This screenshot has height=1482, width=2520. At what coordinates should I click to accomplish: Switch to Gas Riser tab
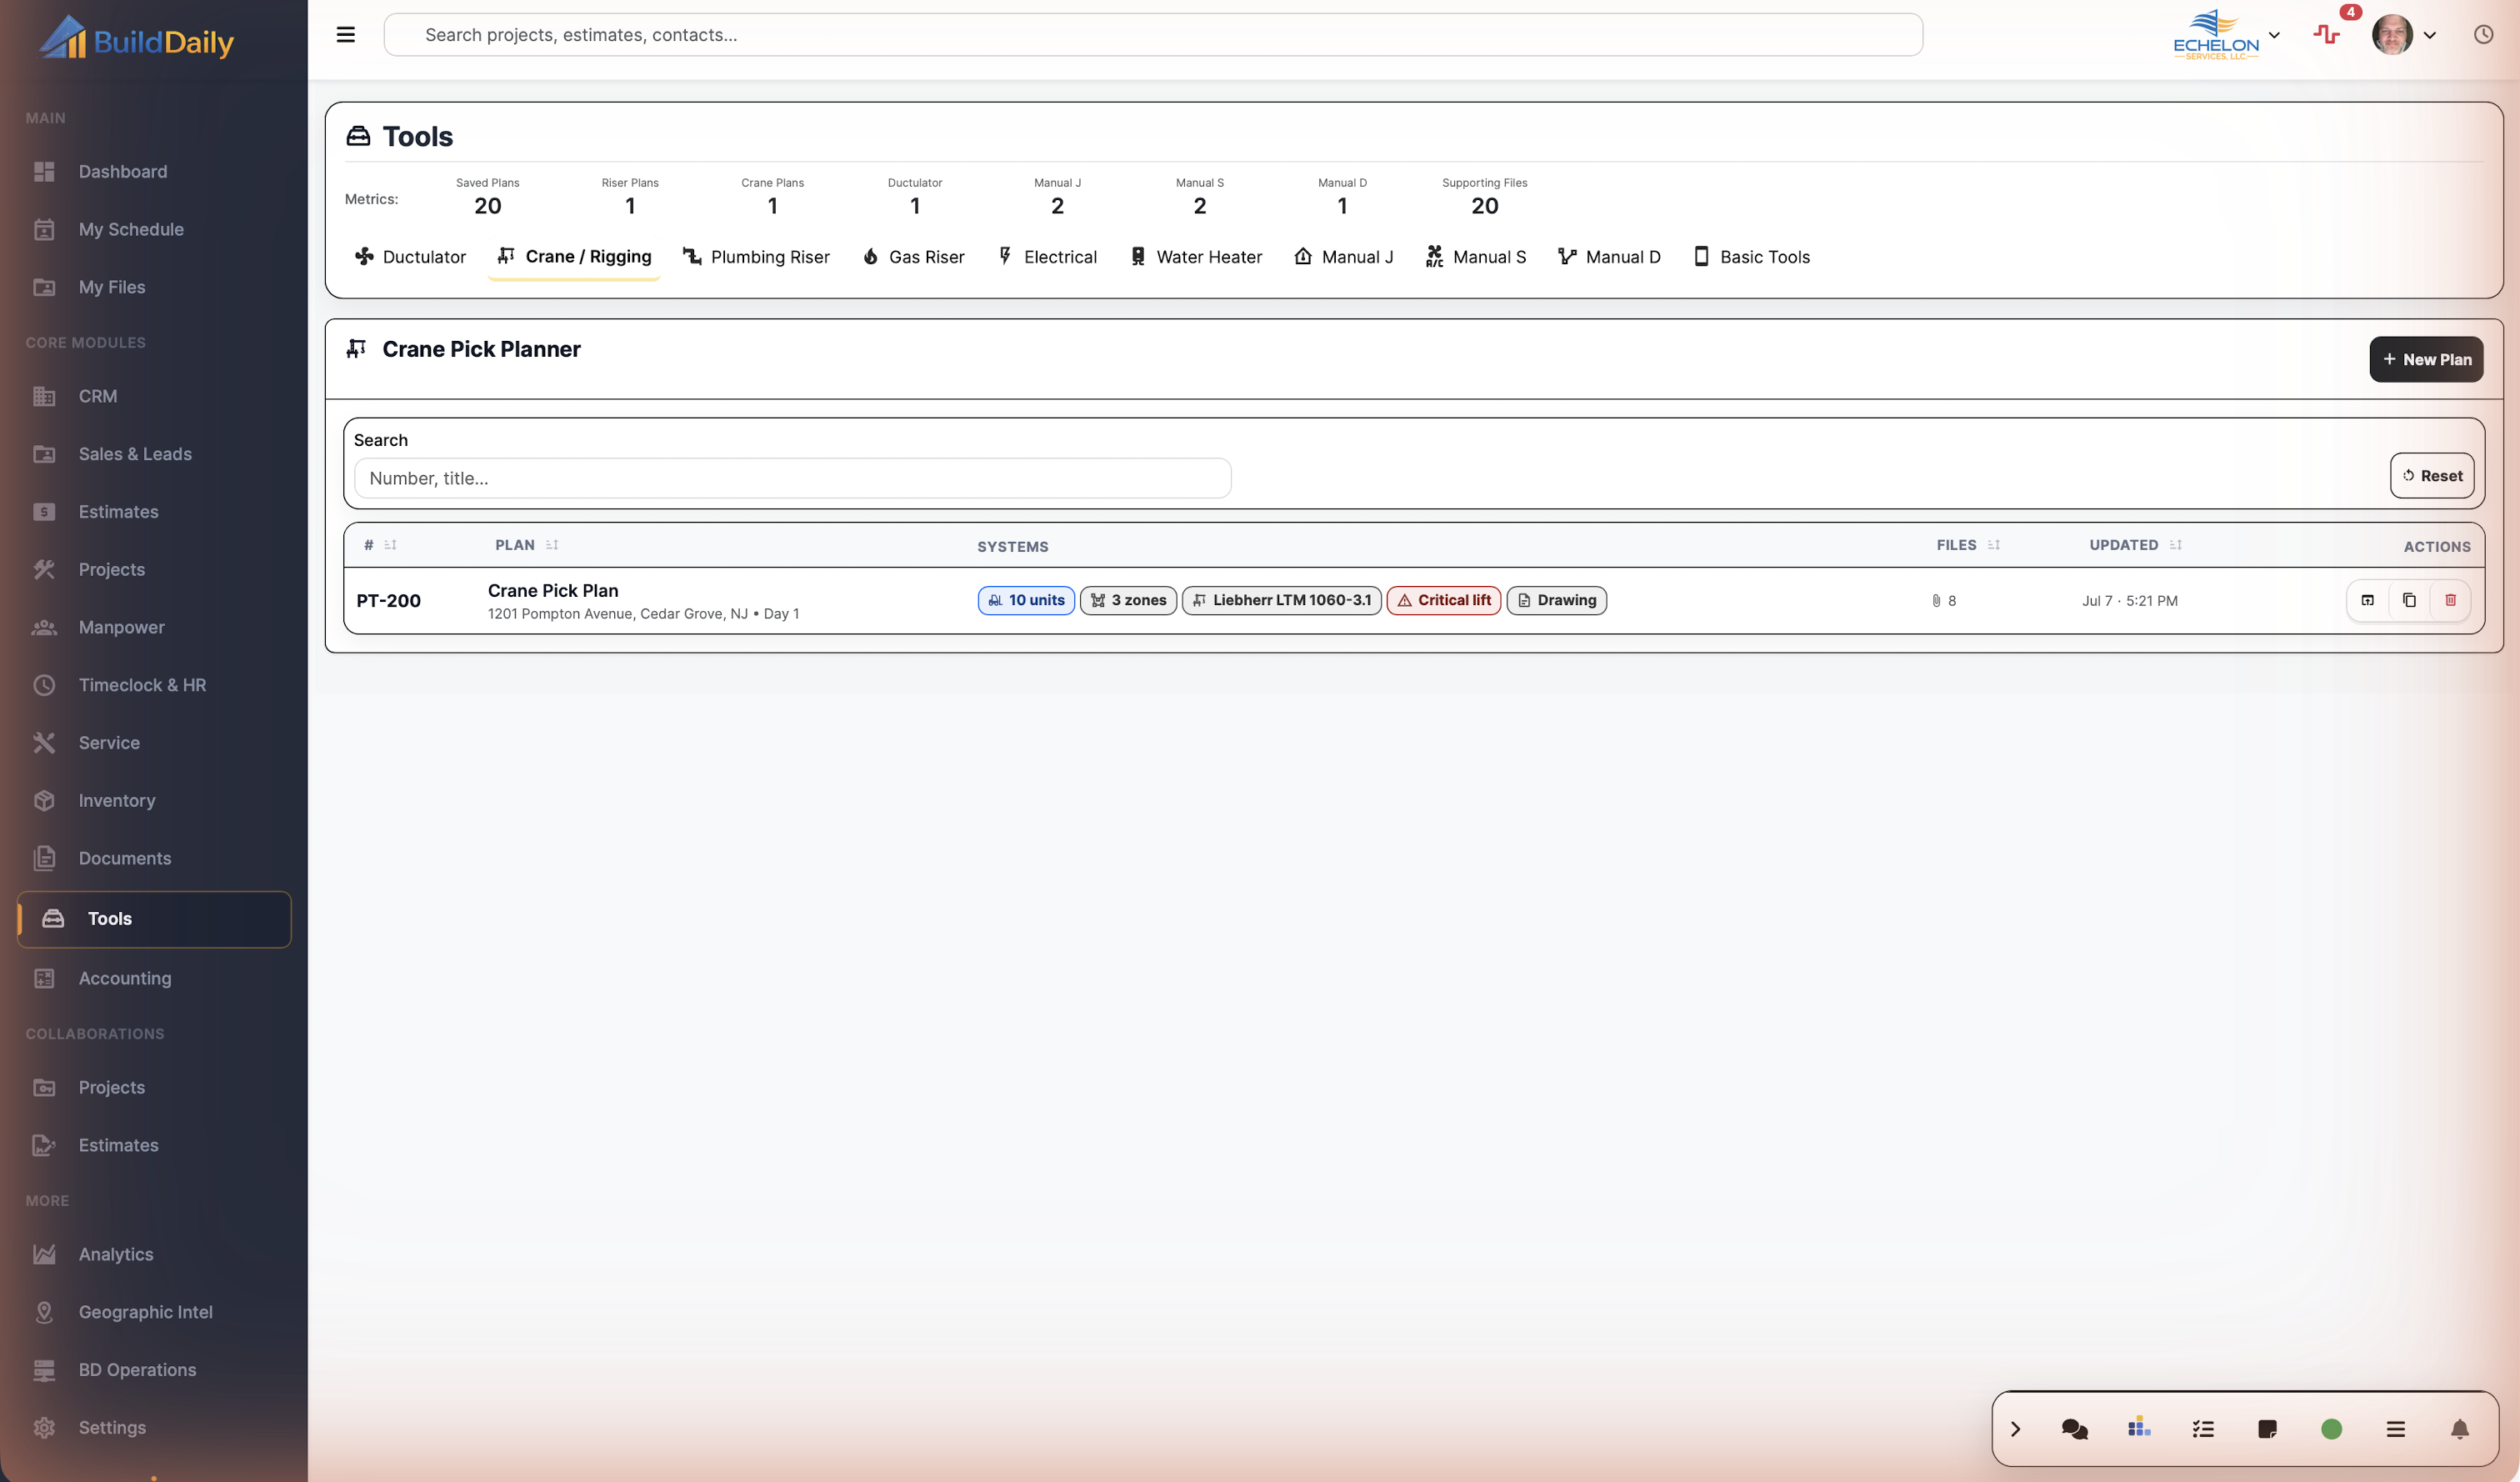(x=913, y=257)
